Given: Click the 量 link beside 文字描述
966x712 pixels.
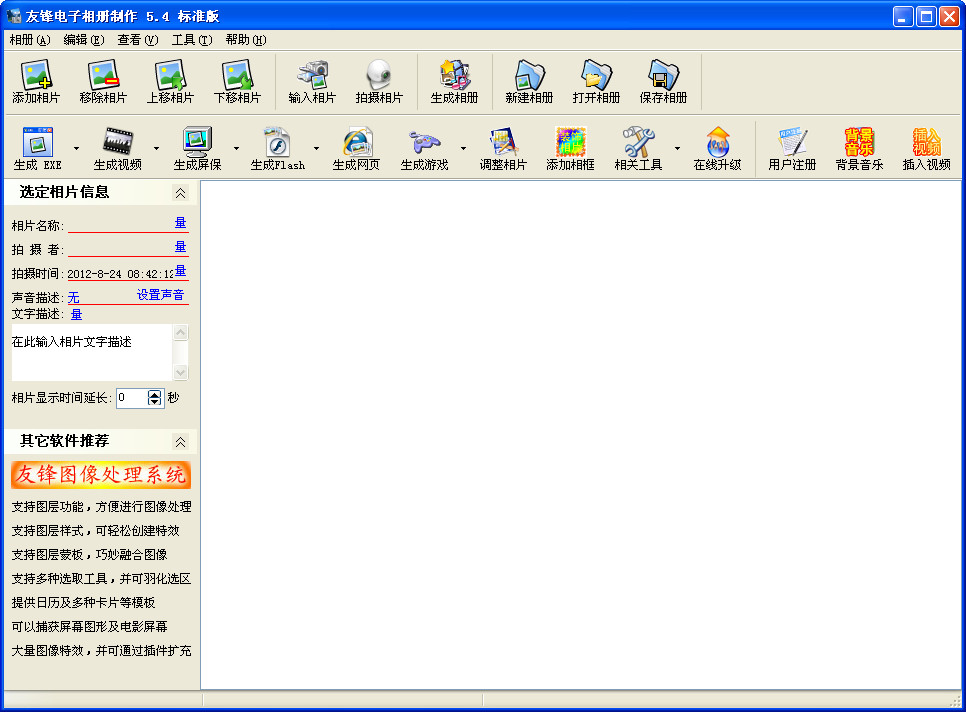Looking at the screenshot, I should (x=76, y=314).
